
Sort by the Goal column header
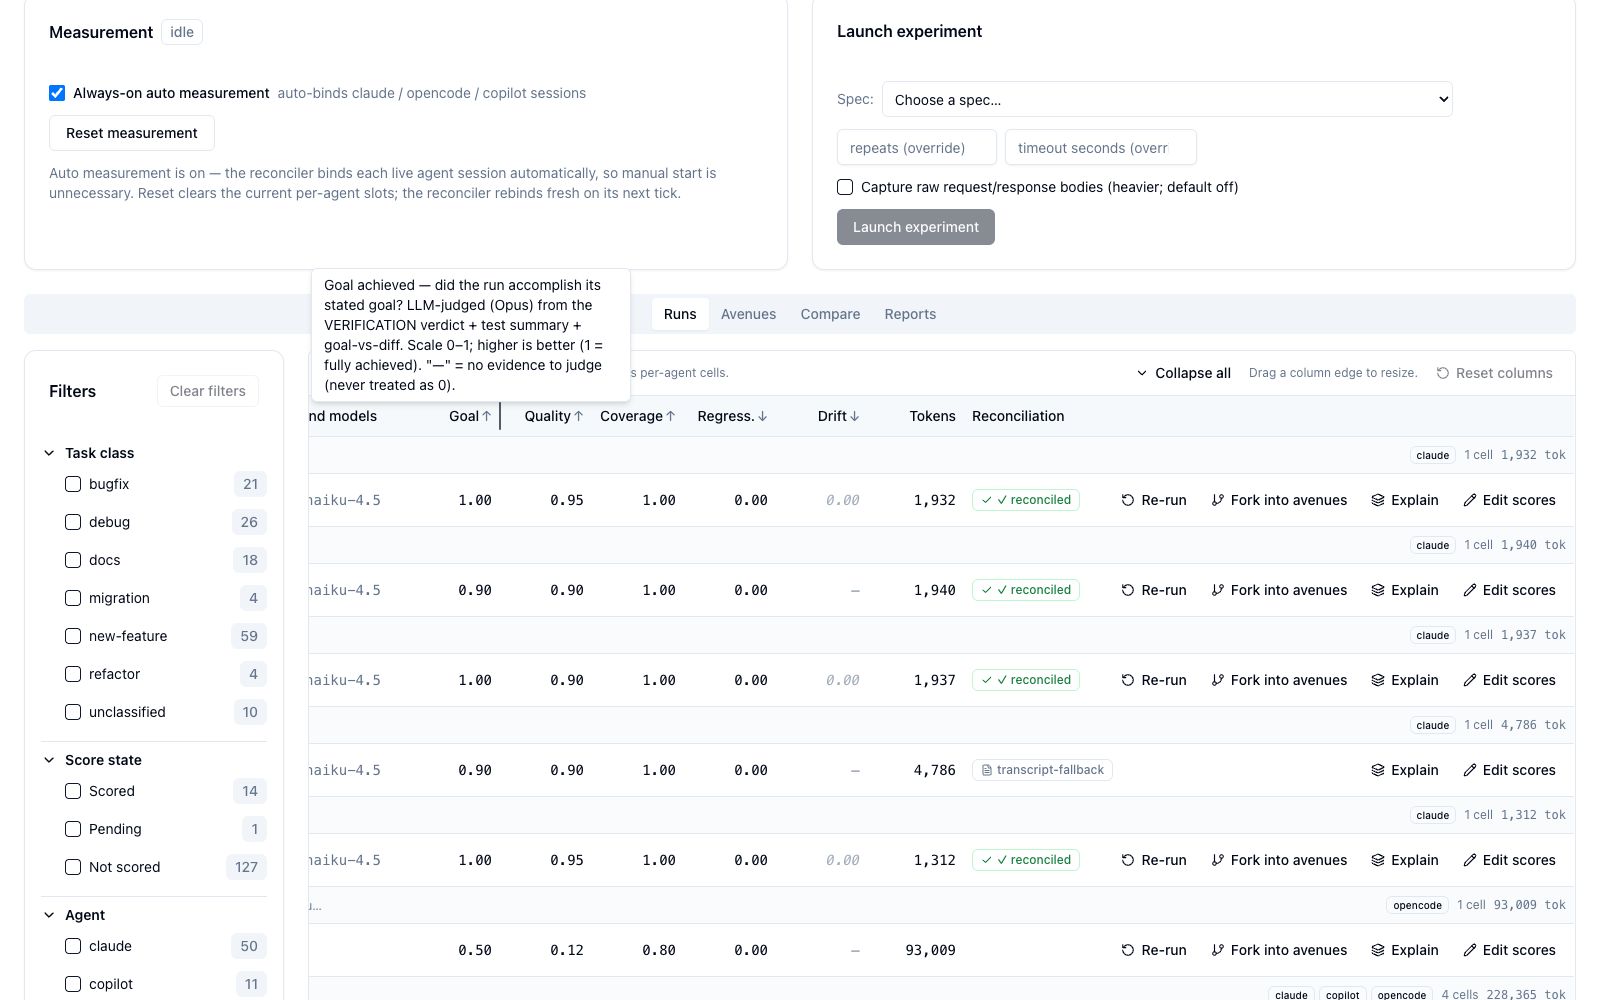point(470,416)
